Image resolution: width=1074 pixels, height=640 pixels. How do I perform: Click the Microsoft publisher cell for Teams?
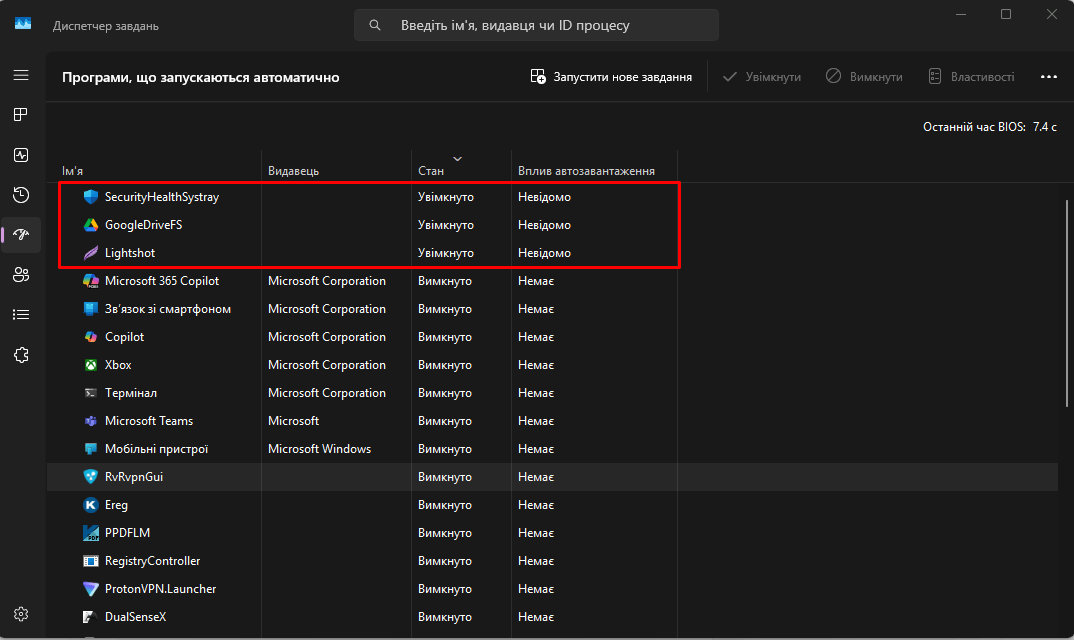click(293, 421)
